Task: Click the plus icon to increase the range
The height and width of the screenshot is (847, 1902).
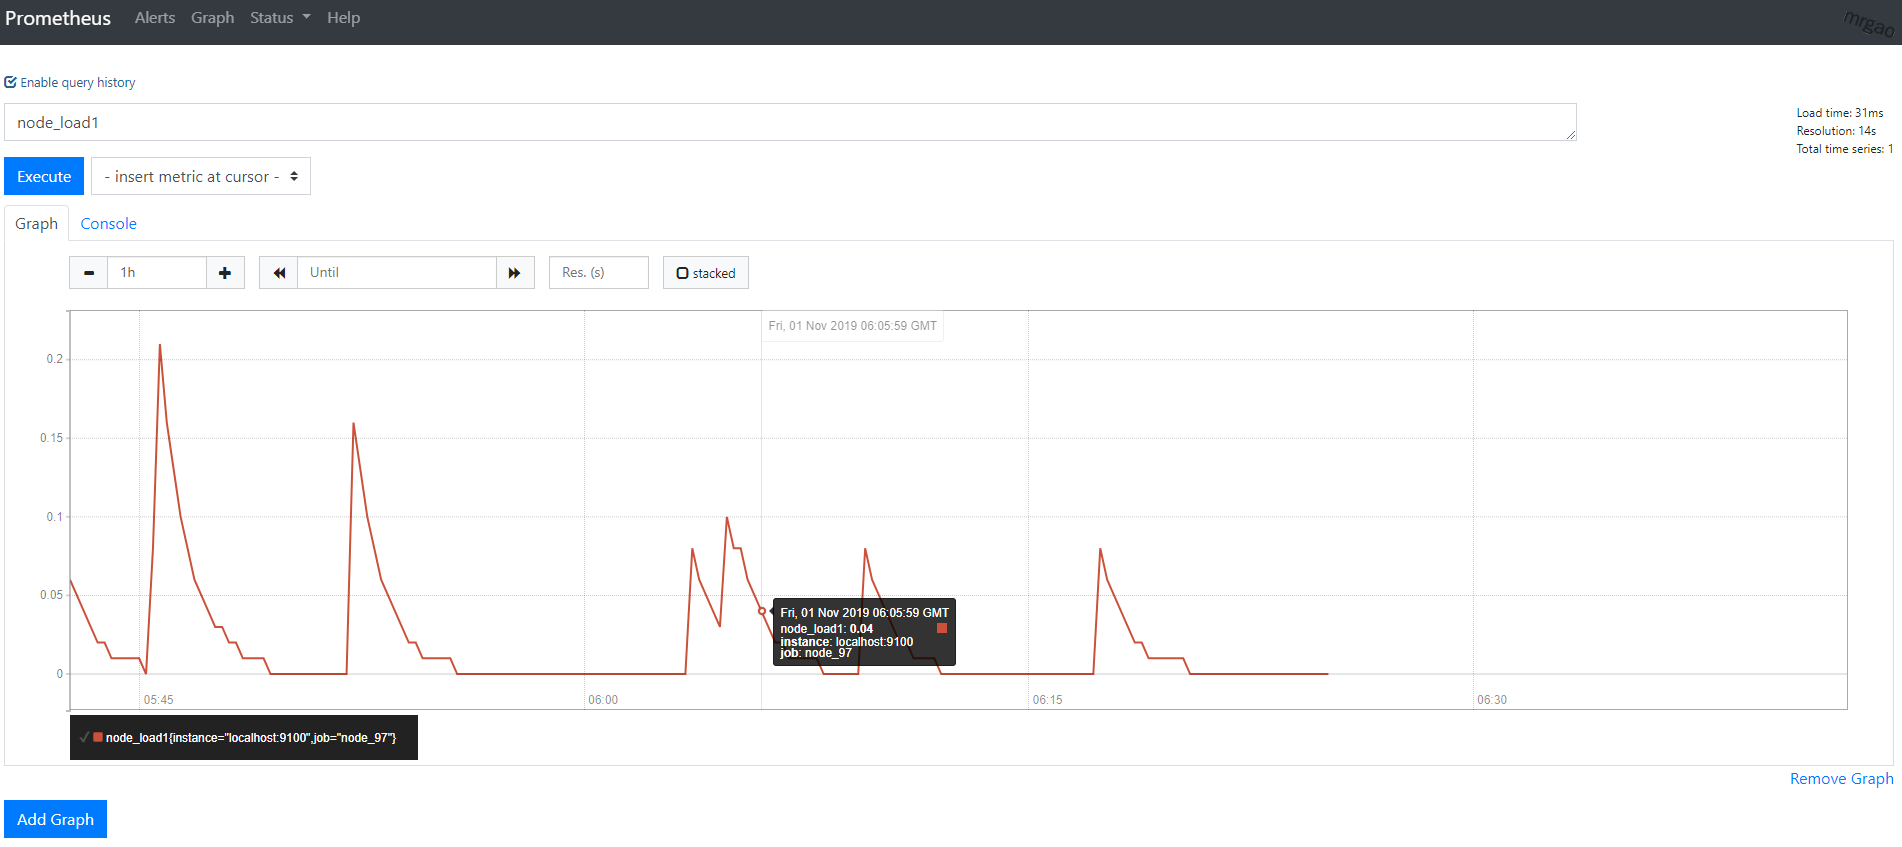Action: click(x=225, y=273)
